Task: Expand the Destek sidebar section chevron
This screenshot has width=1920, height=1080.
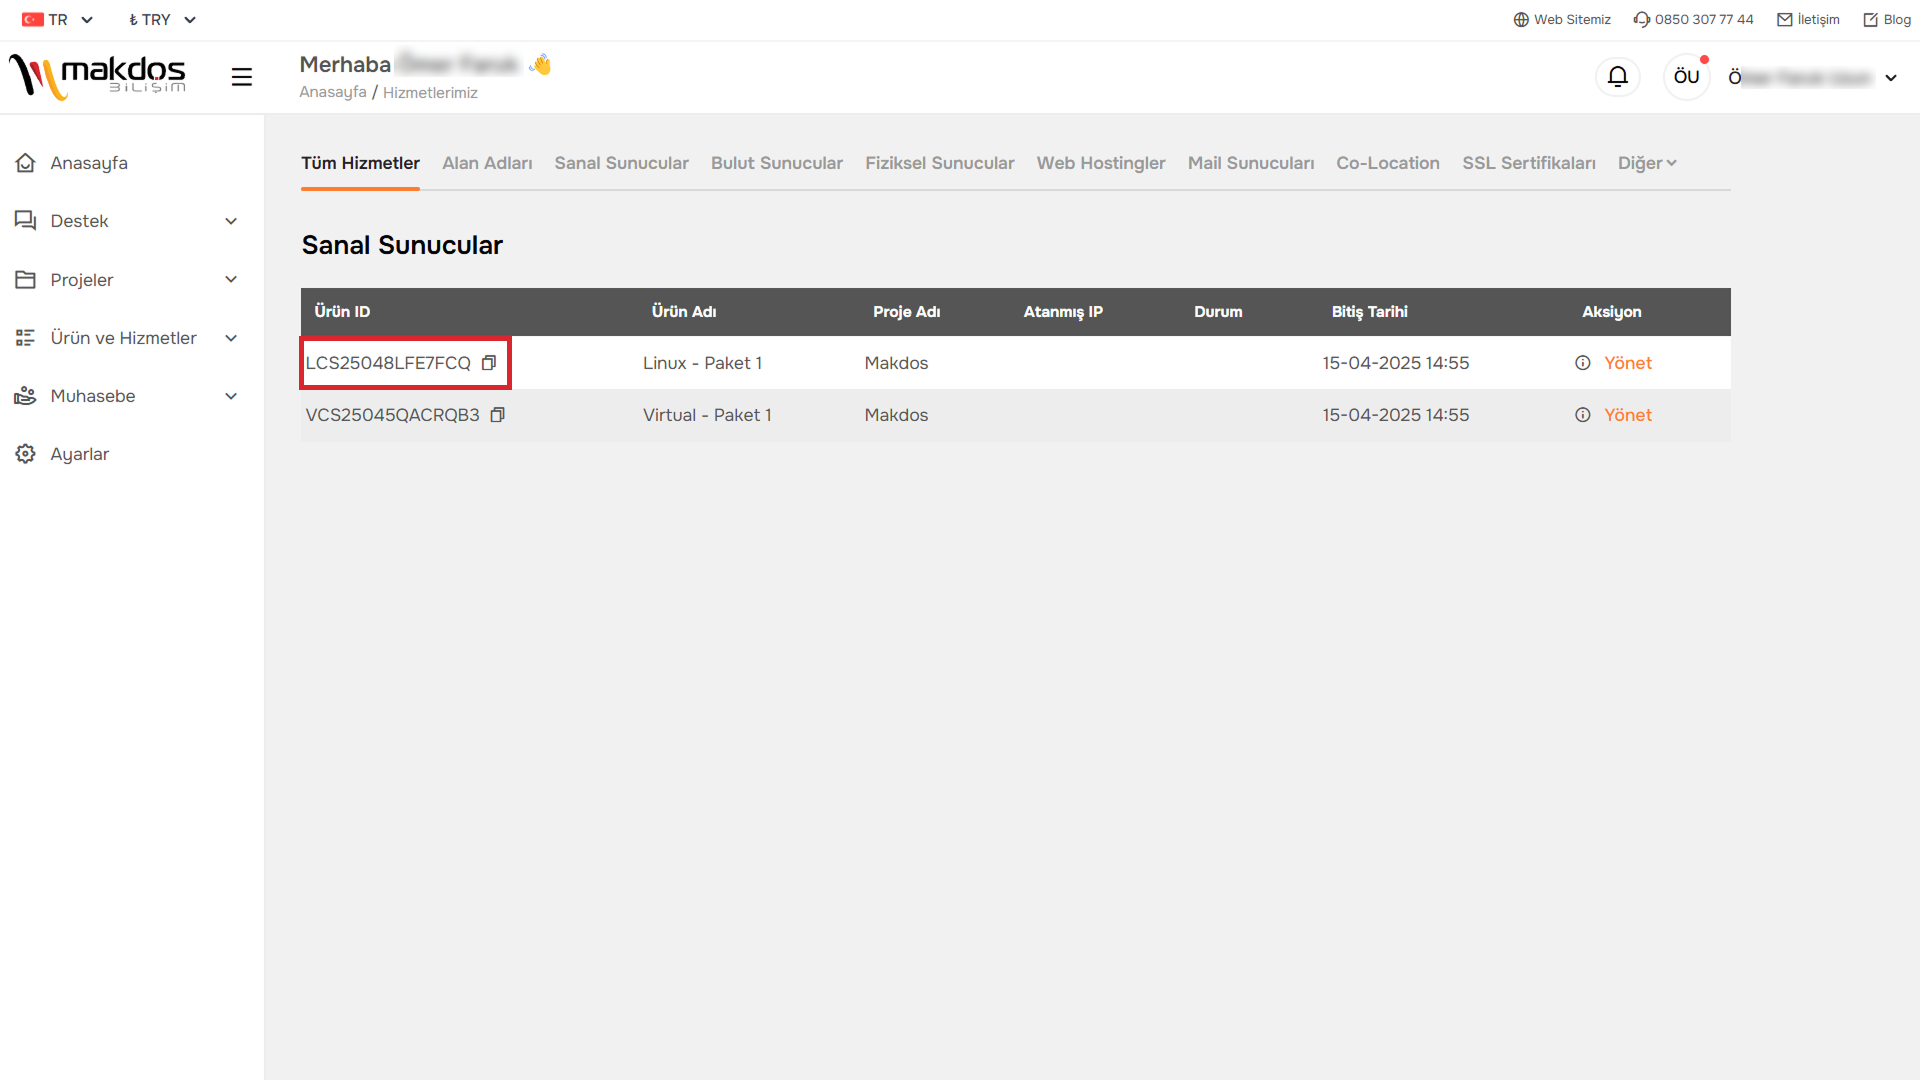Action: click(231, 221)
